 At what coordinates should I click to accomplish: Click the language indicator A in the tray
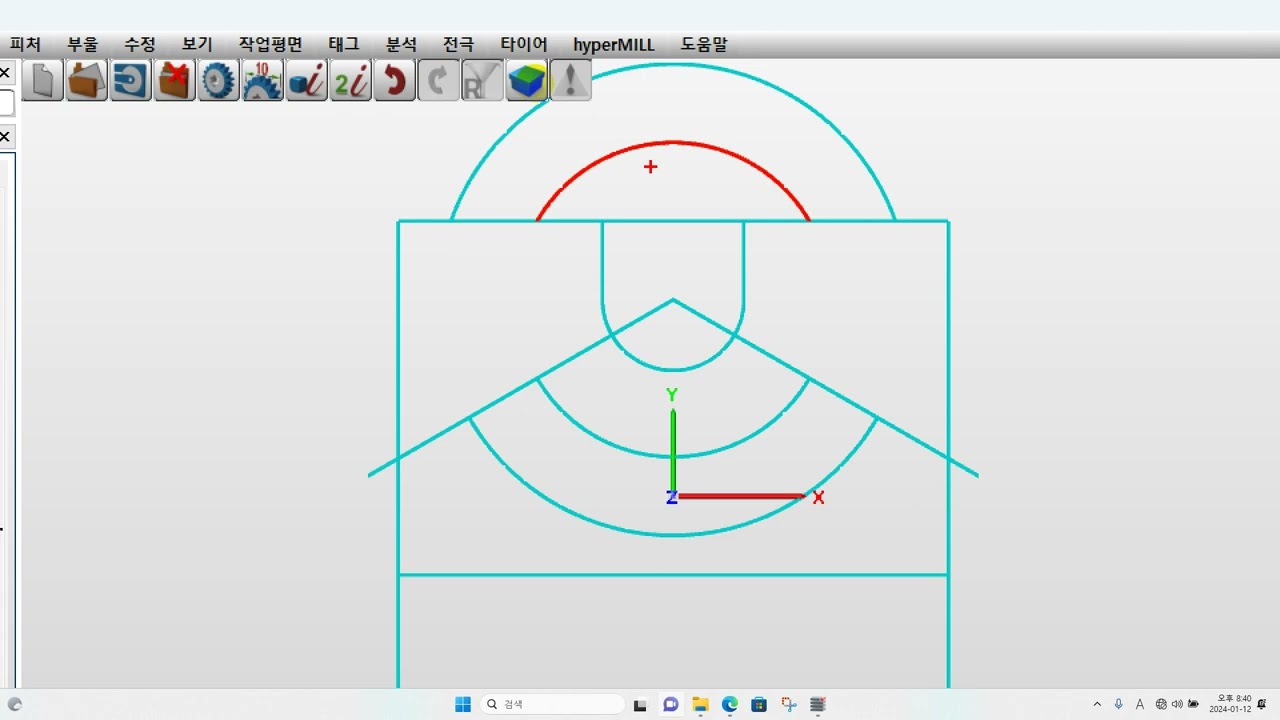pos(1139,705)
